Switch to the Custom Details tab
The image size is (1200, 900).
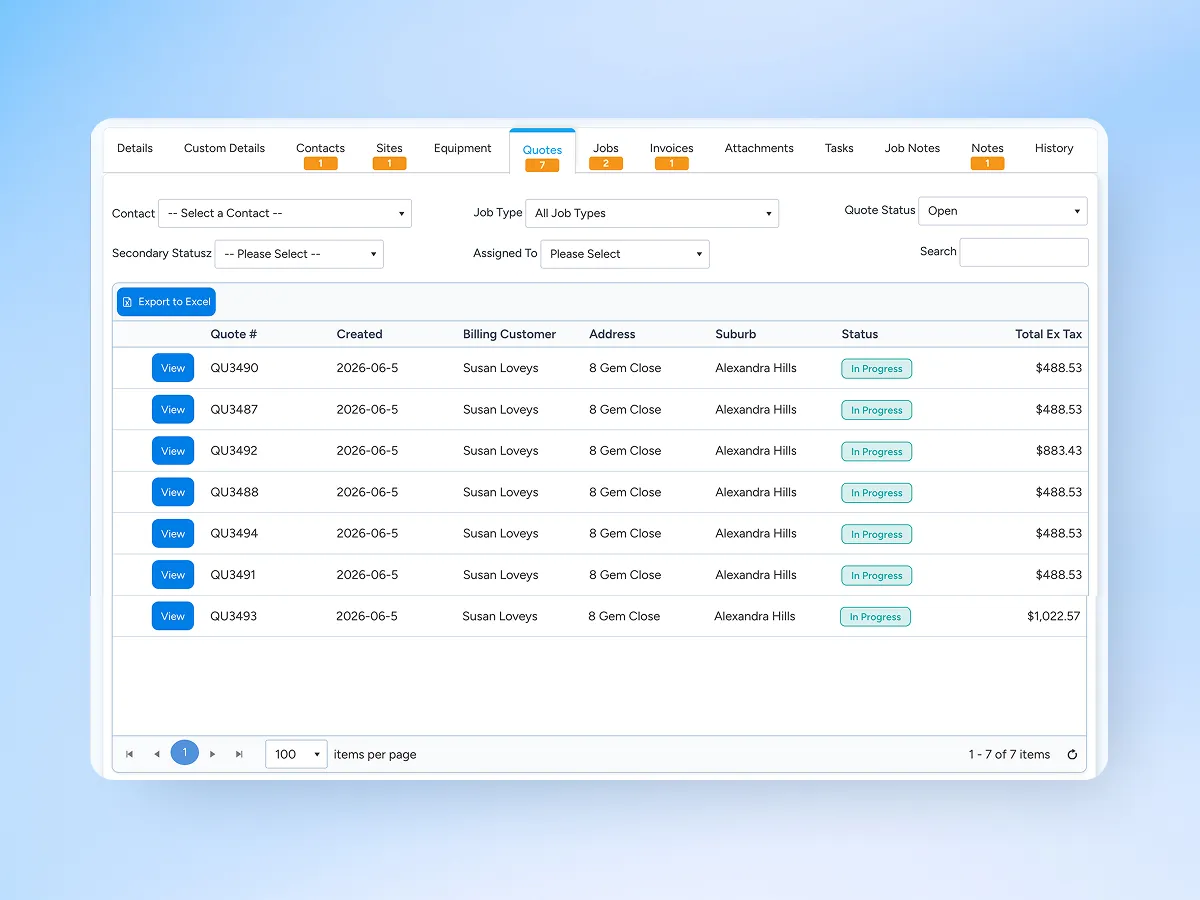click(224, 148)
